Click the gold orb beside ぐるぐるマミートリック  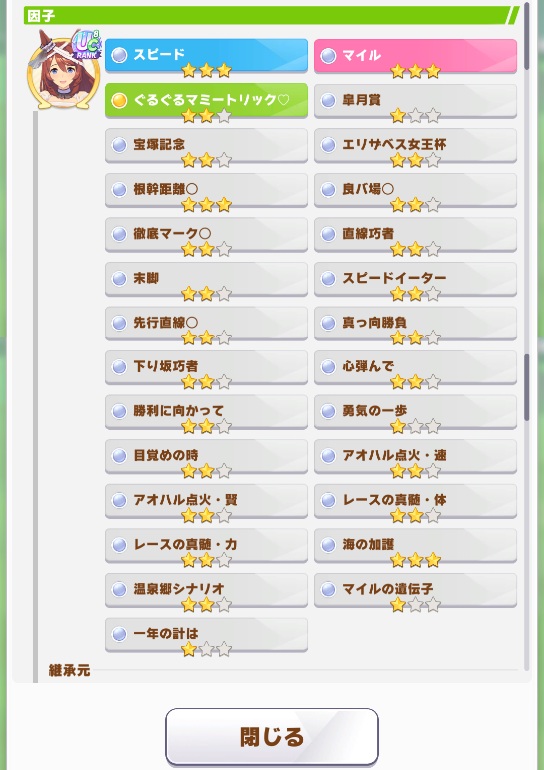pyautogui.click(x=119, y=100)
